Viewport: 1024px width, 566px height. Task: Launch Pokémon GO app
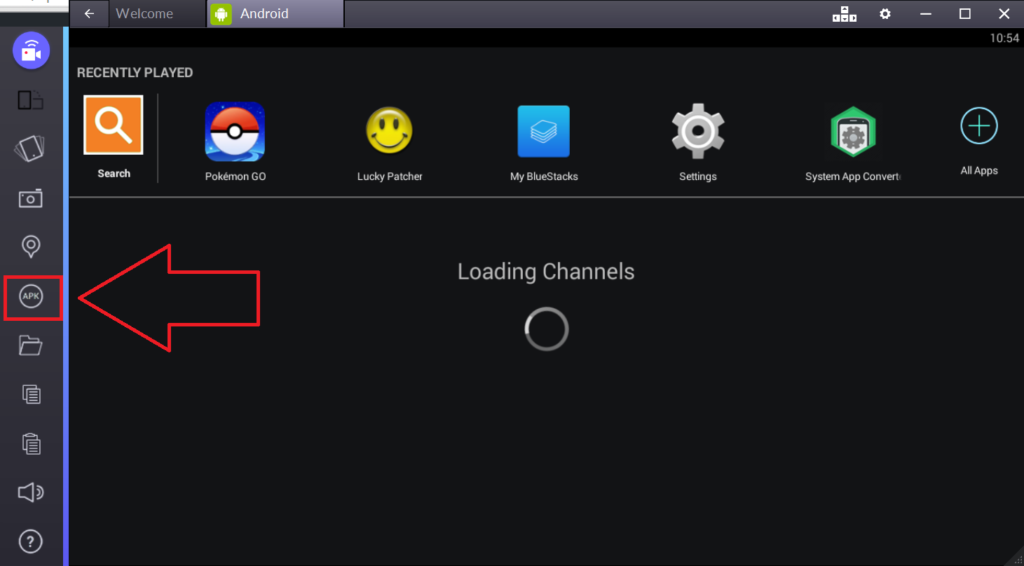click(235, 132)
